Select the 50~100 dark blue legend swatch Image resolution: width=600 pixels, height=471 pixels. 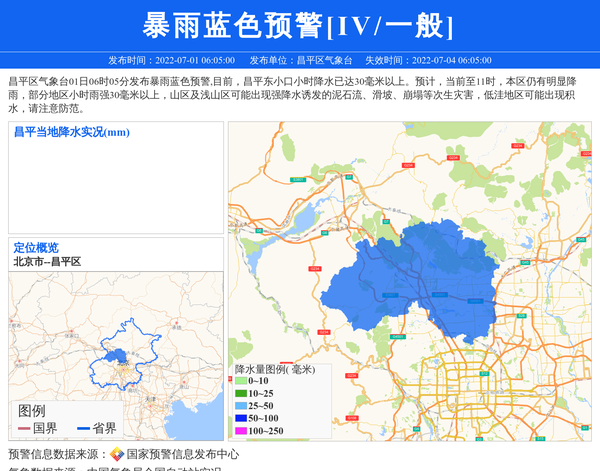(x=241, y=418)
